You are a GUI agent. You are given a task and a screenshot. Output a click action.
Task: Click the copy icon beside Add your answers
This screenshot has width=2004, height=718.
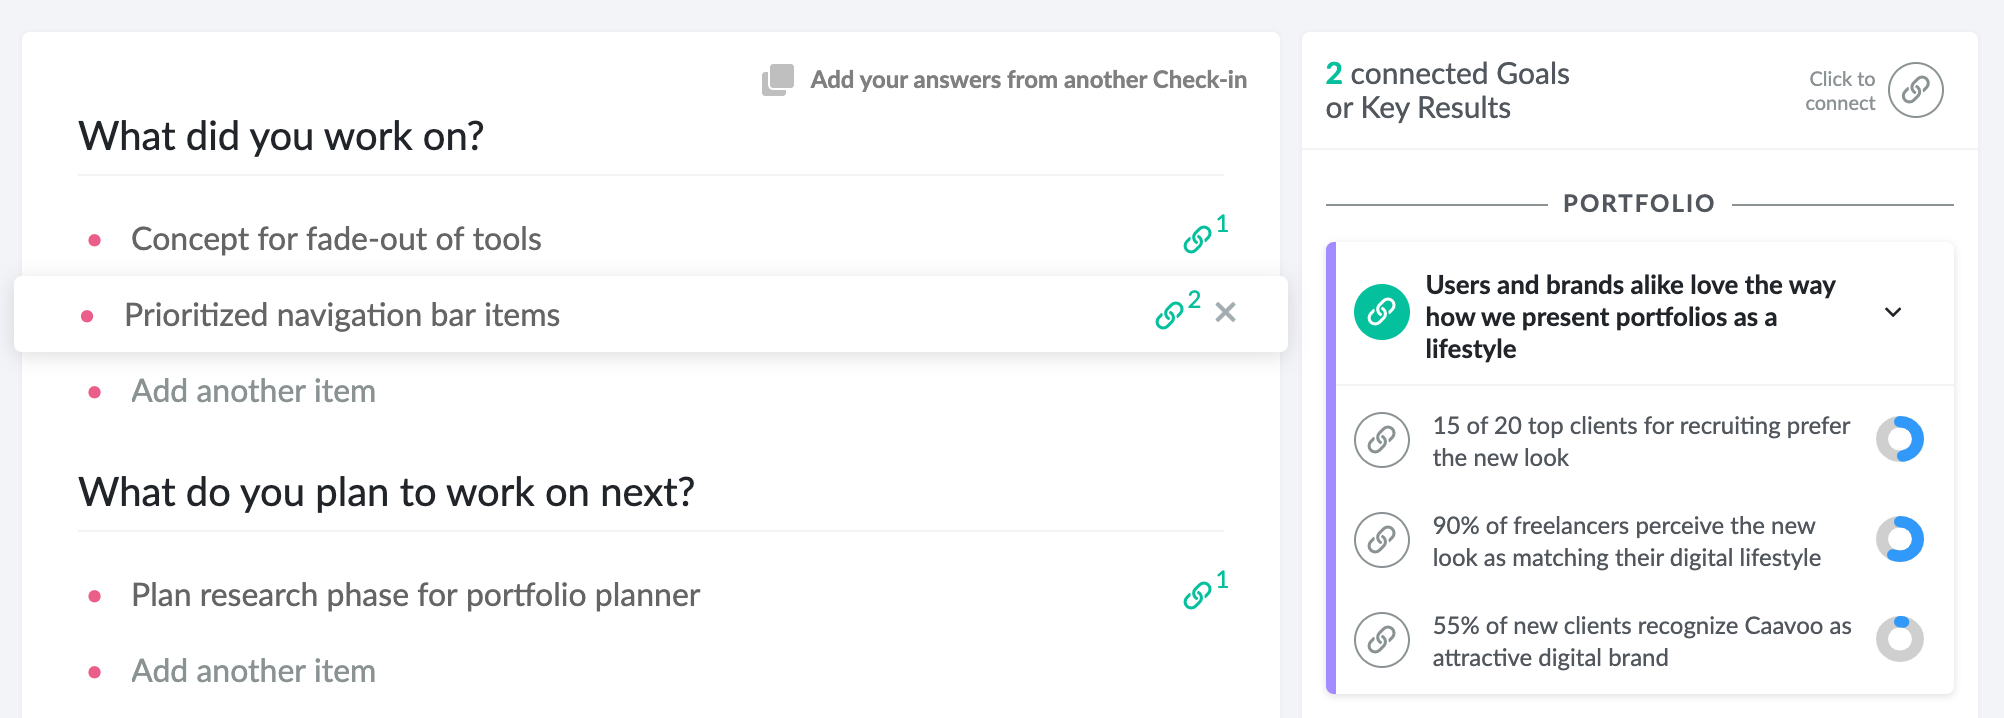[x=778, y=80]
